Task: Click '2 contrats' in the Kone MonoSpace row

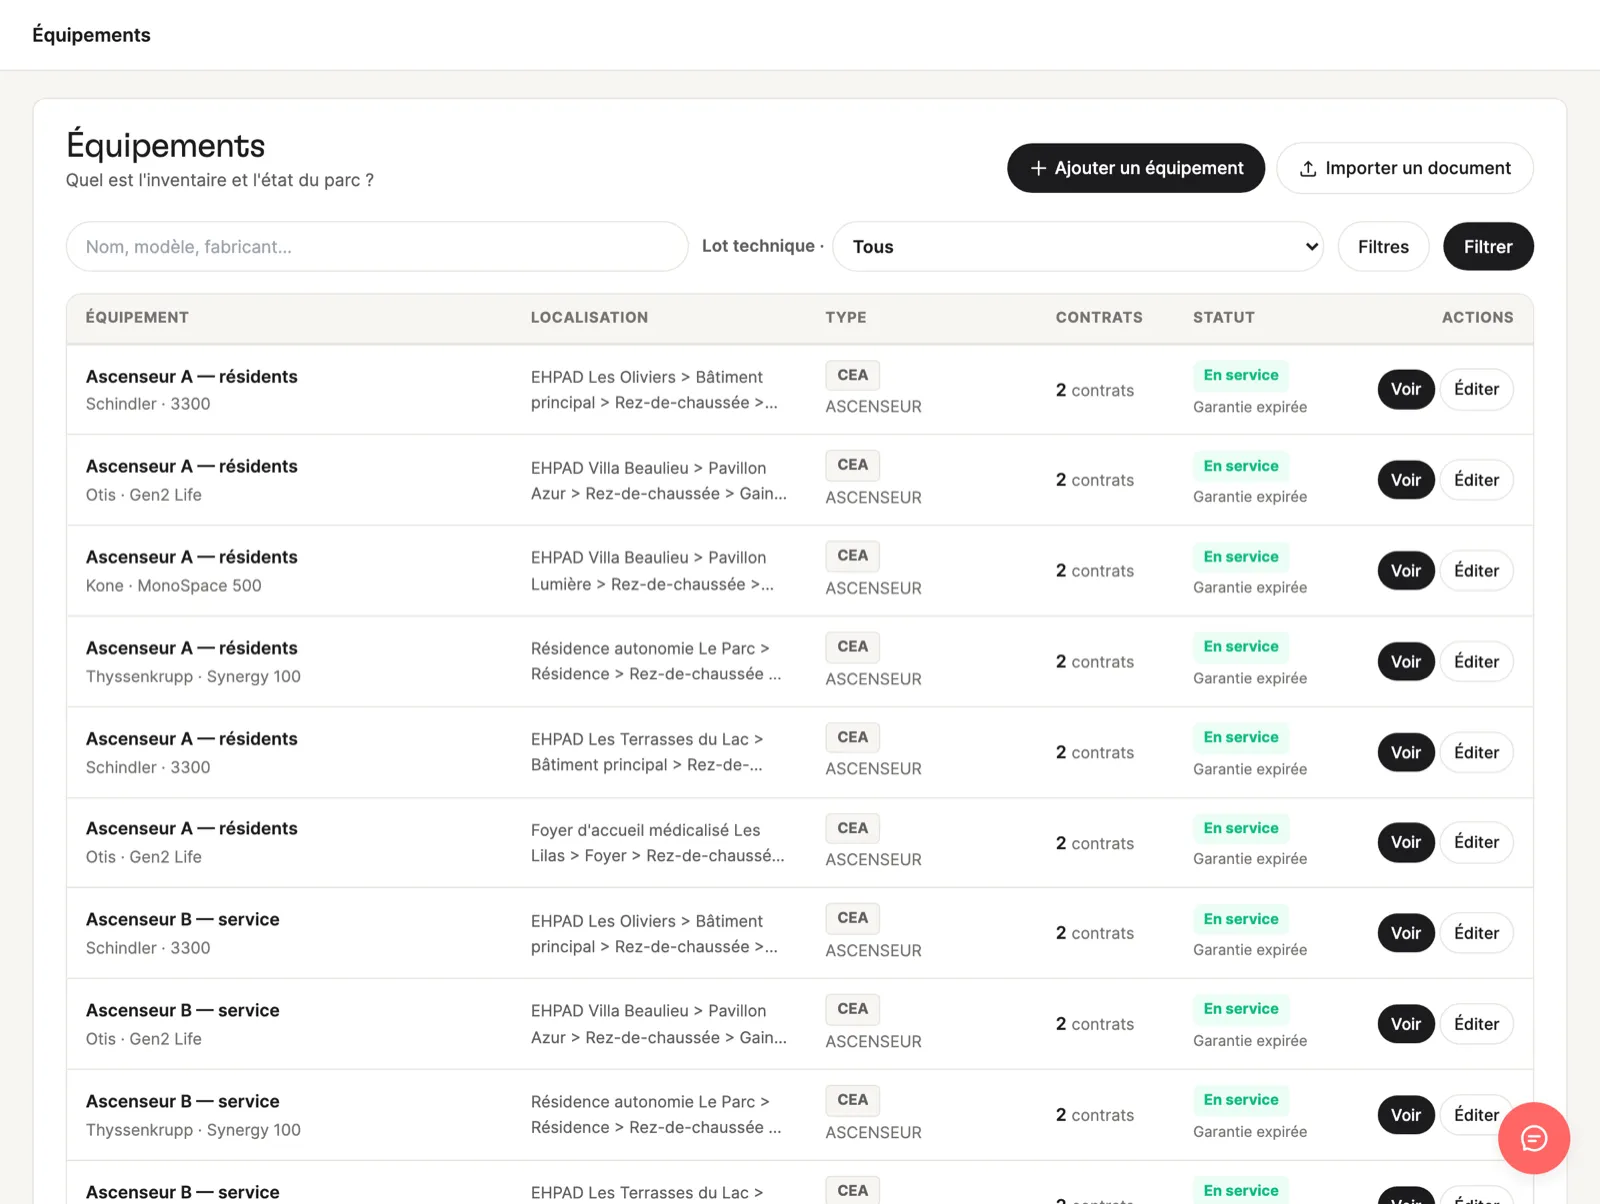Action: (x=1095, y=571)
